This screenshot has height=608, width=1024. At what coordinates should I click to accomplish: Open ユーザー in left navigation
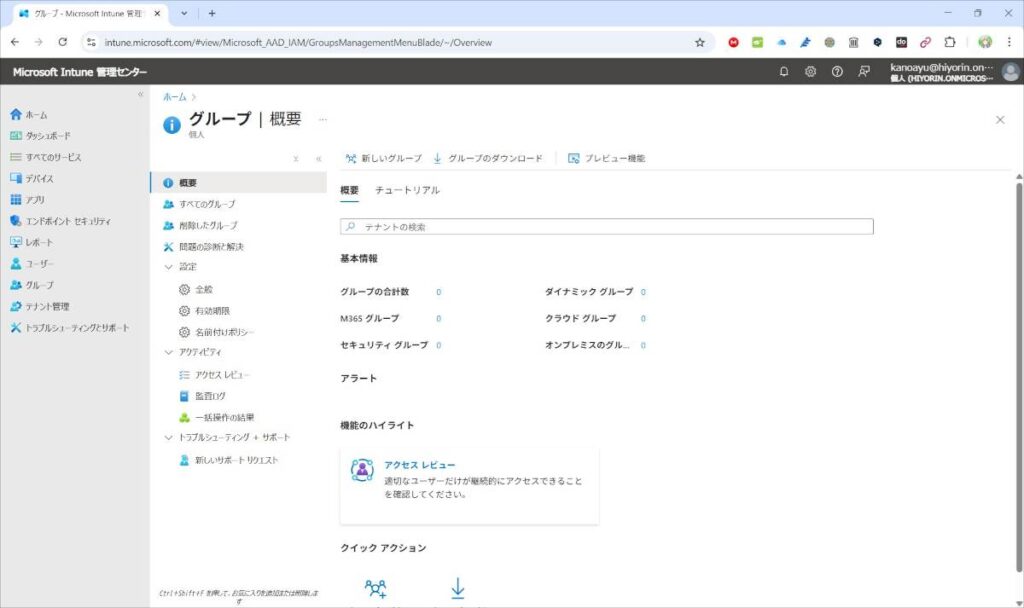tap(32, 264)
